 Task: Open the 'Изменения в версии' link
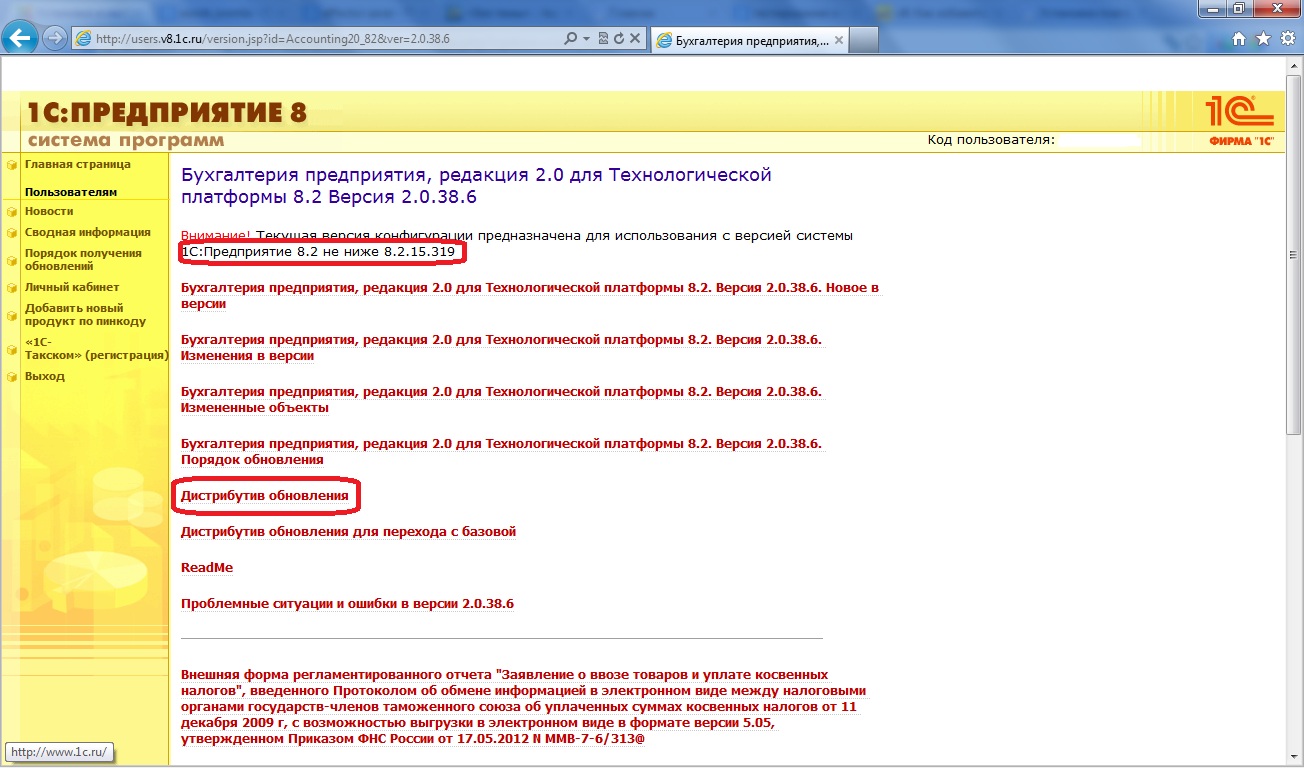pyautogui.click(x=501, y=347)
